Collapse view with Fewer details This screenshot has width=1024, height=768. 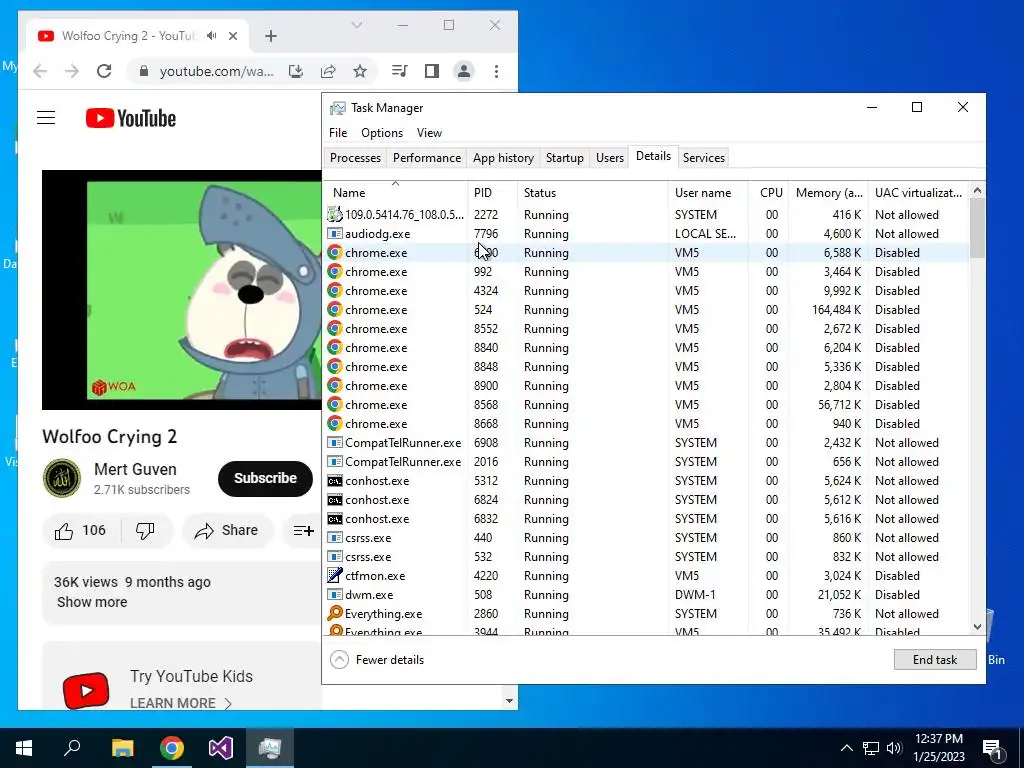[x=377, y=660]
